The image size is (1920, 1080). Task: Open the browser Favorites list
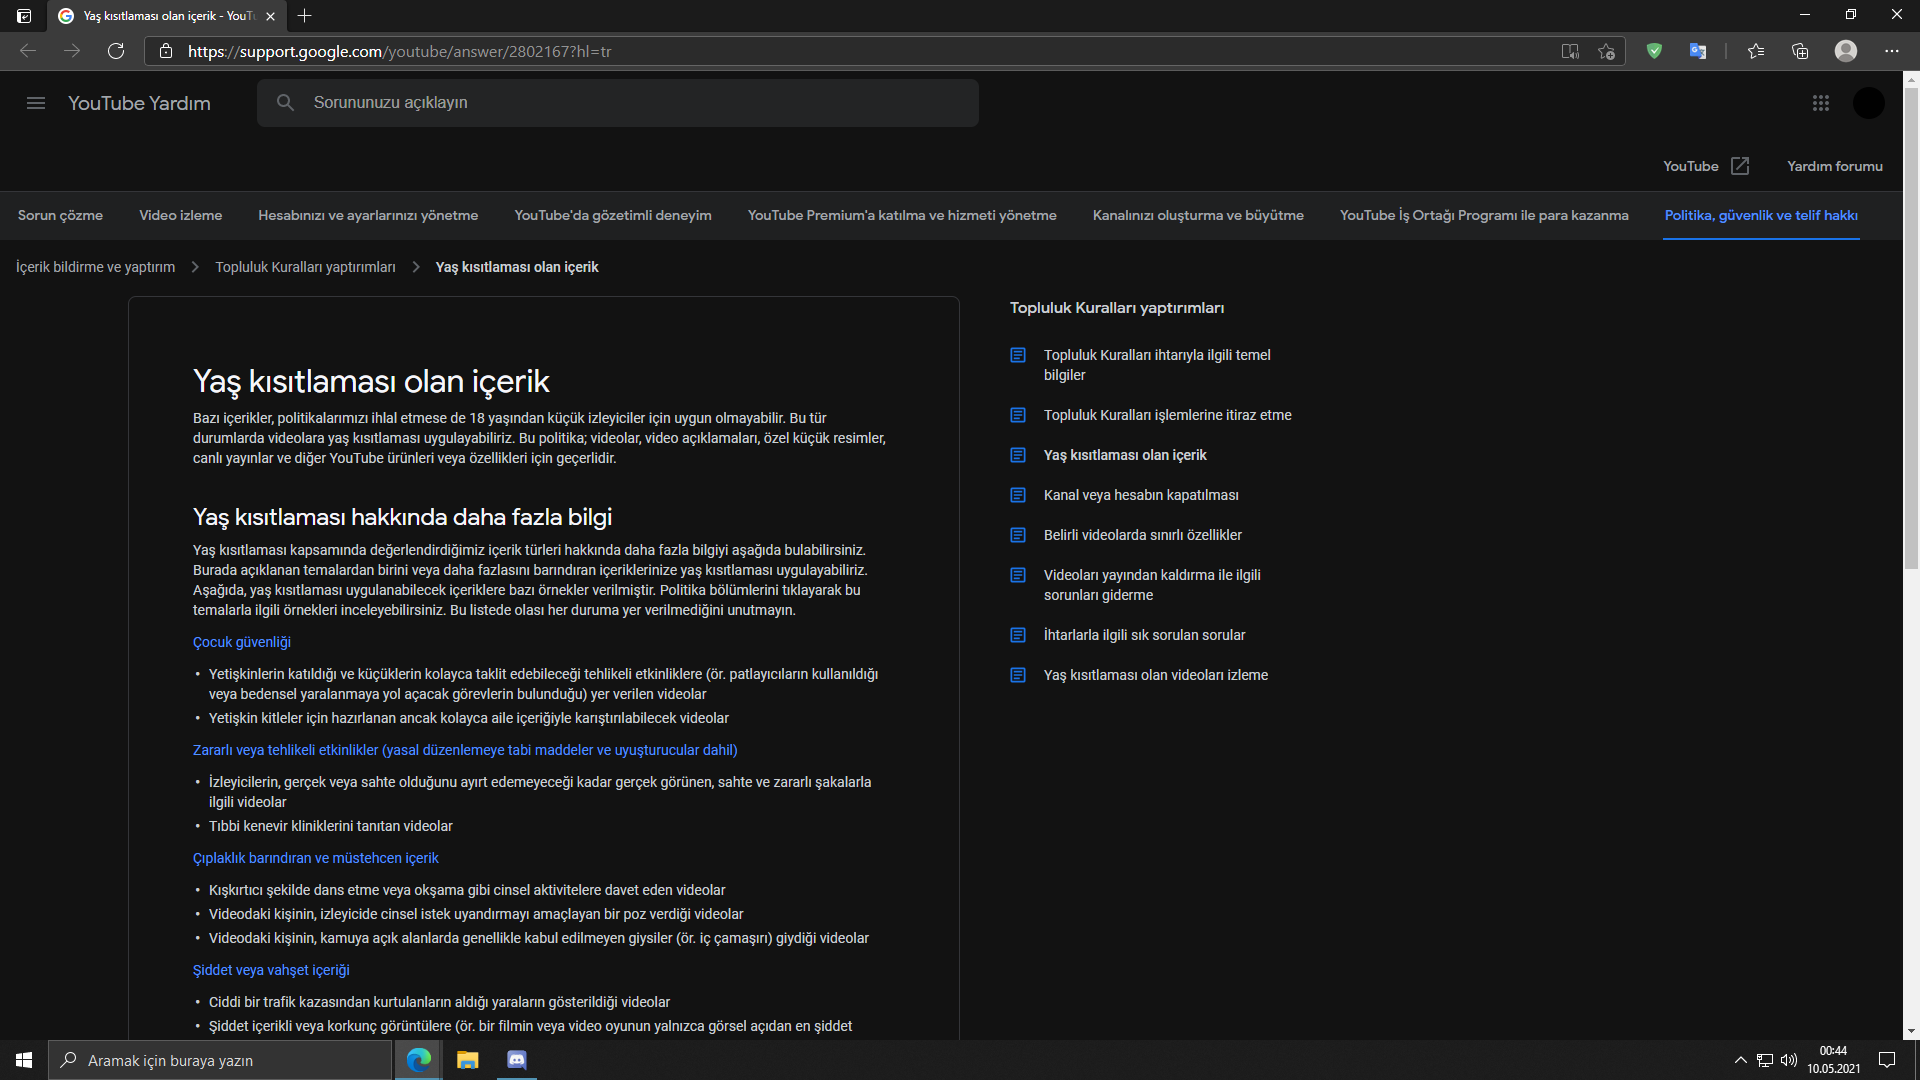coord(1756,51)
